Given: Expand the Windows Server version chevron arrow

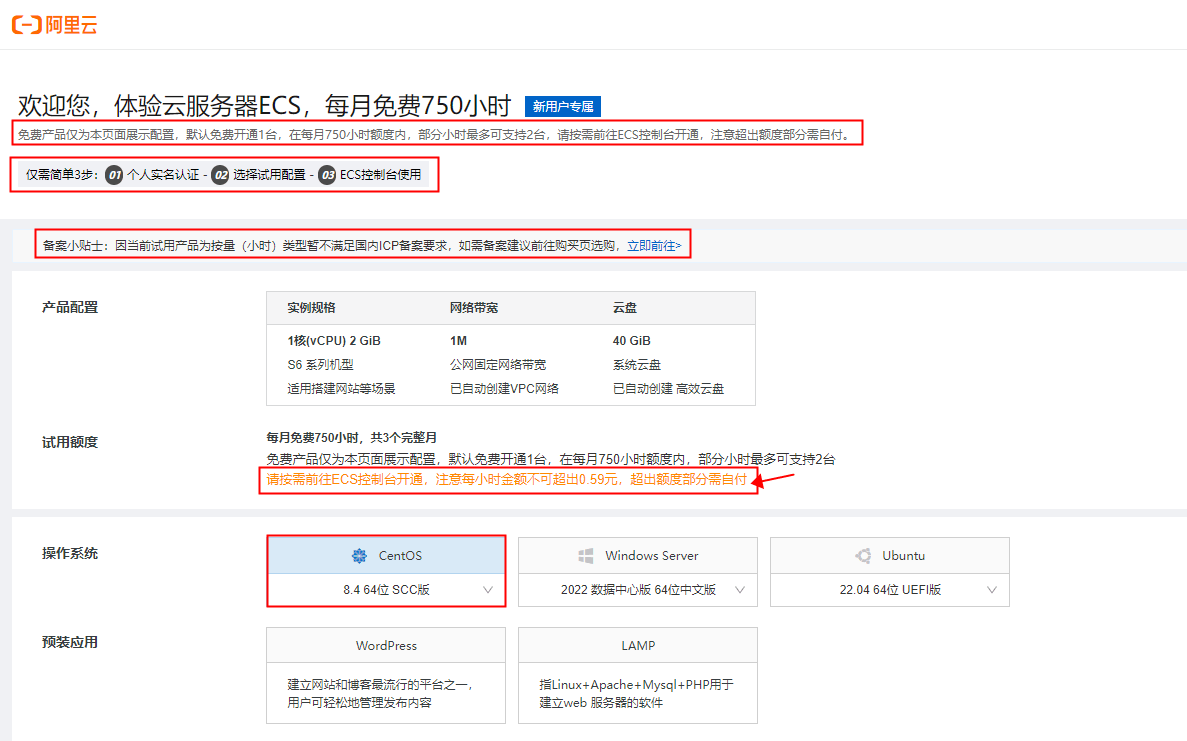Looking at the screenshot, I should coord(740,590).
